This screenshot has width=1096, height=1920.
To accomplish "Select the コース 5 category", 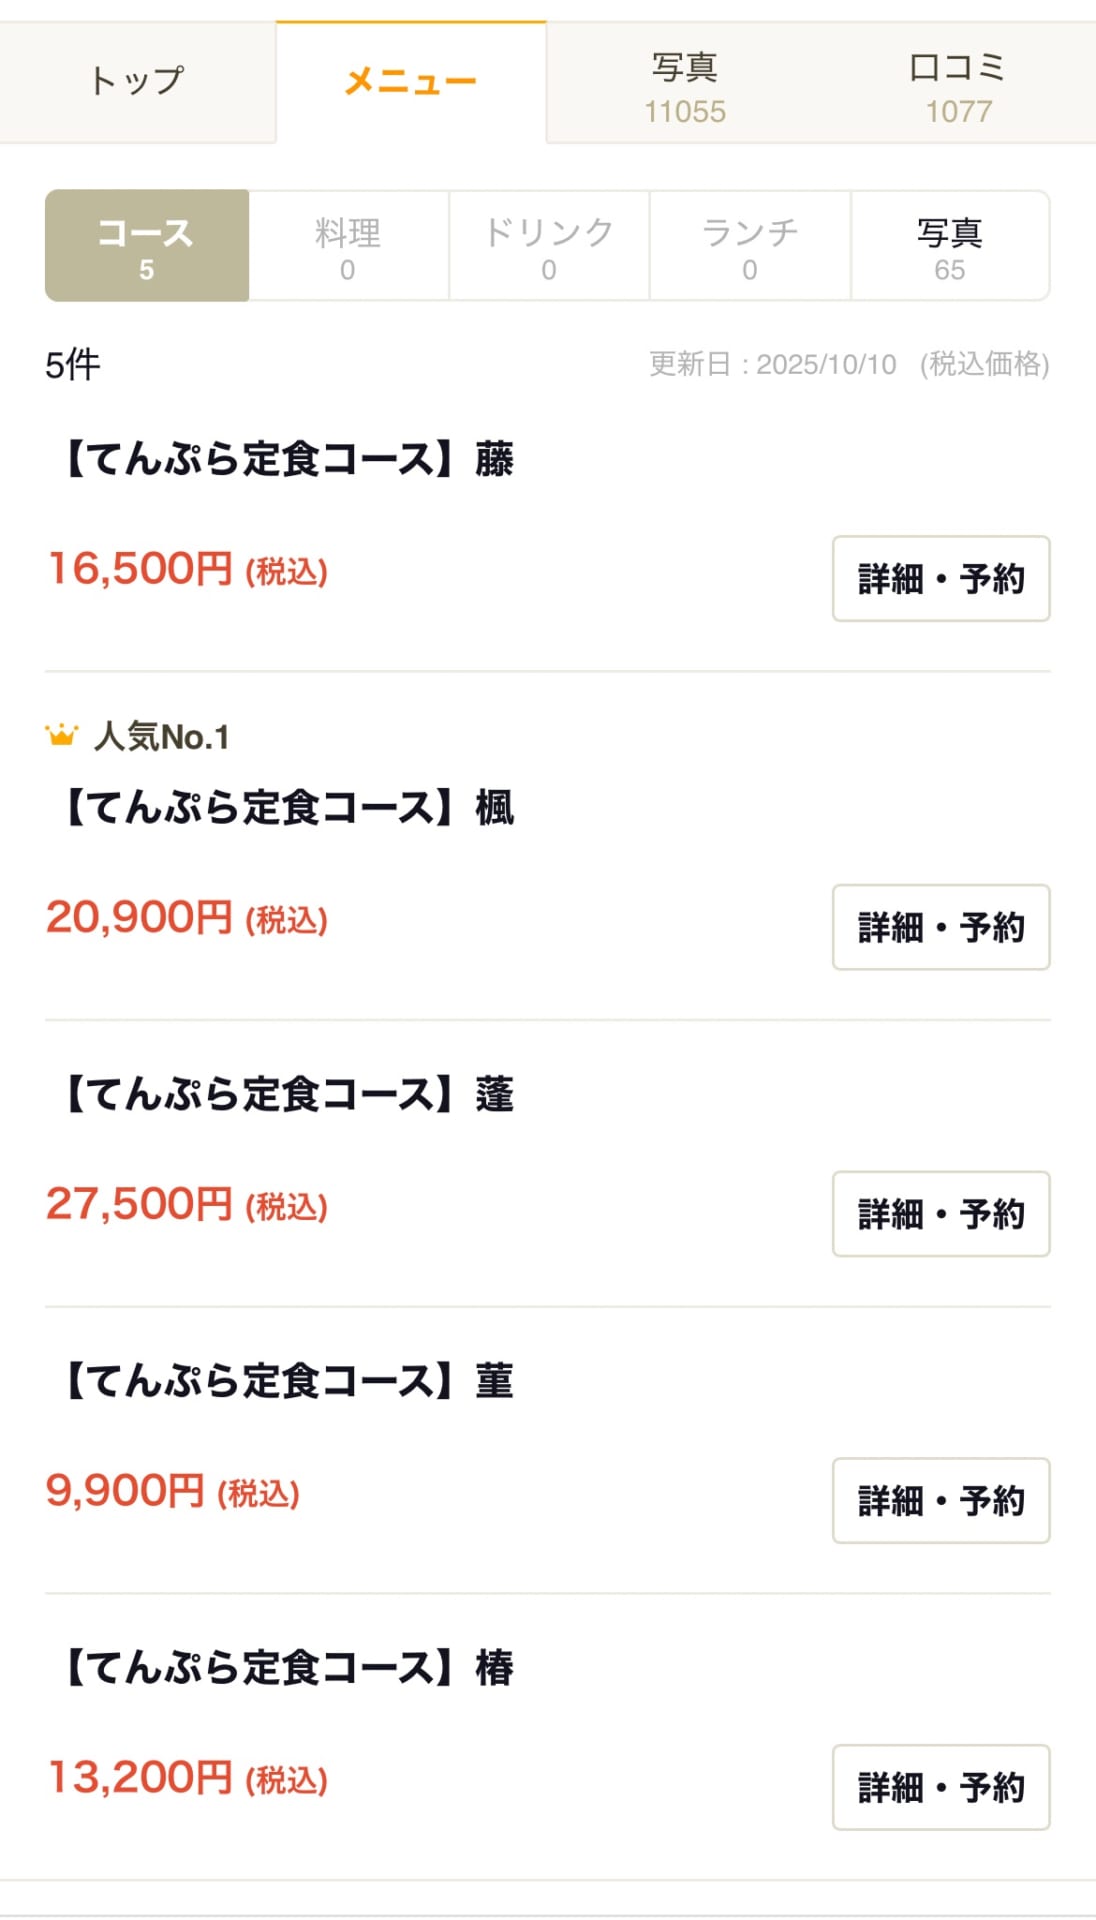I will [x=147, y=246].
